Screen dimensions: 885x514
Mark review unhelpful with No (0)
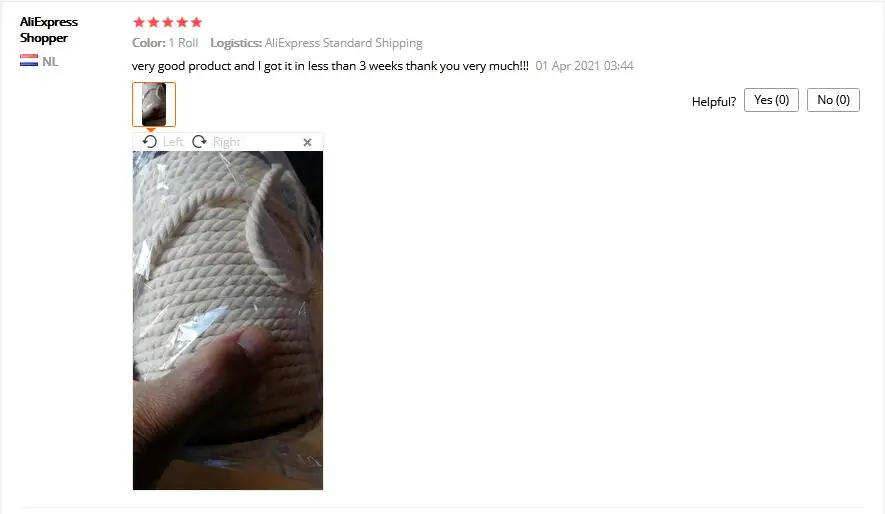833,100
